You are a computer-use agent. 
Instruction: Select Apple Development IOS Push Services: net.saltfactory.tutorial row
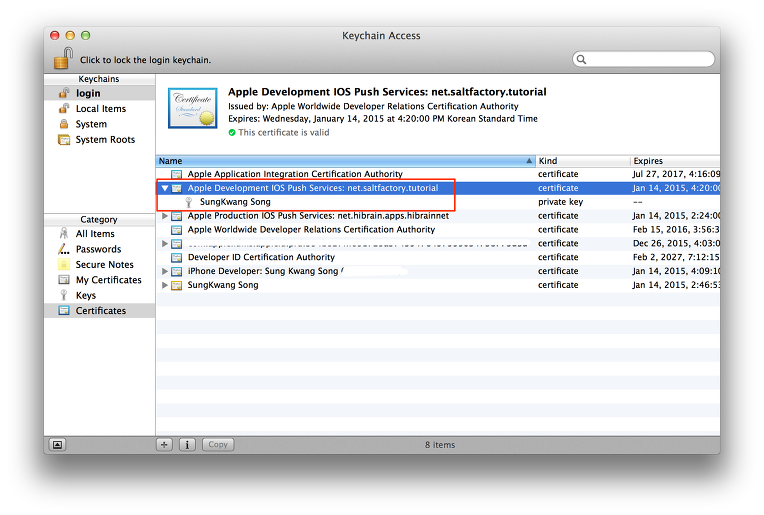pos(438,188)
